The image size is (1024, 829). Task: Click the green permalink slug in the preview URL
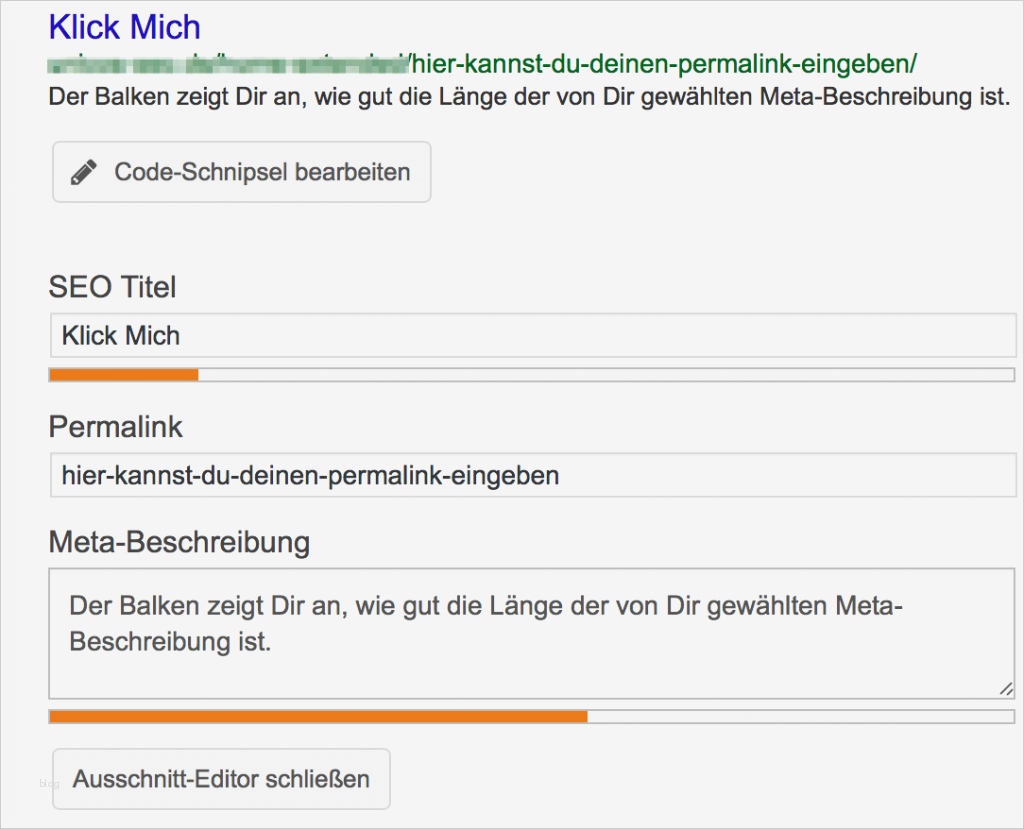663,64
